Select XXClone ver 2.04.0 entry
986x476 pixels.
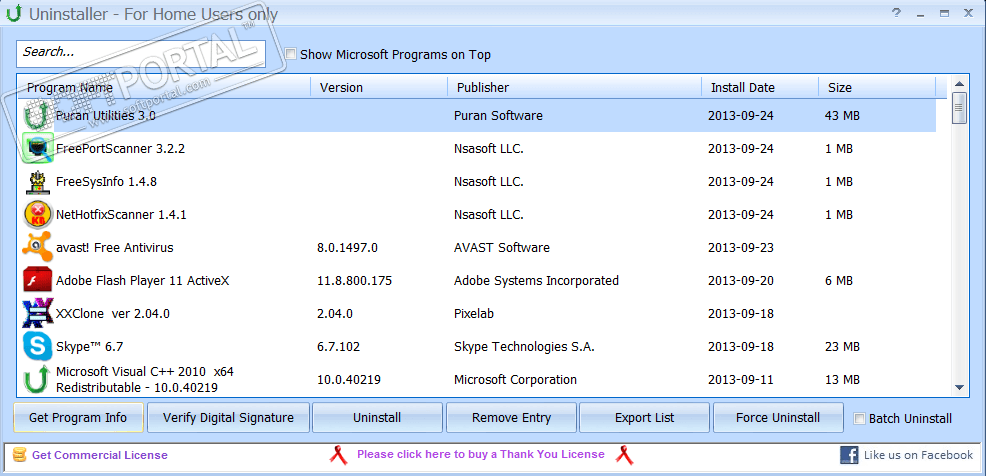click(113, 313)
